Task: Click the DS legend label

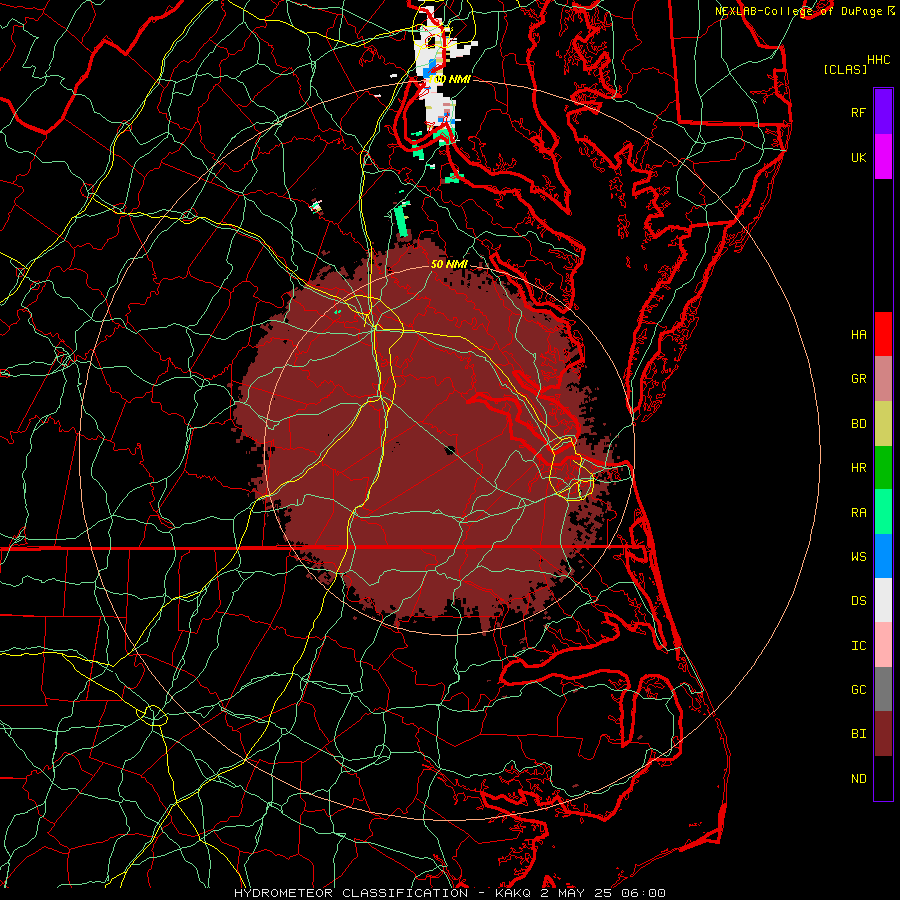Action: click(x=859, y=600)
